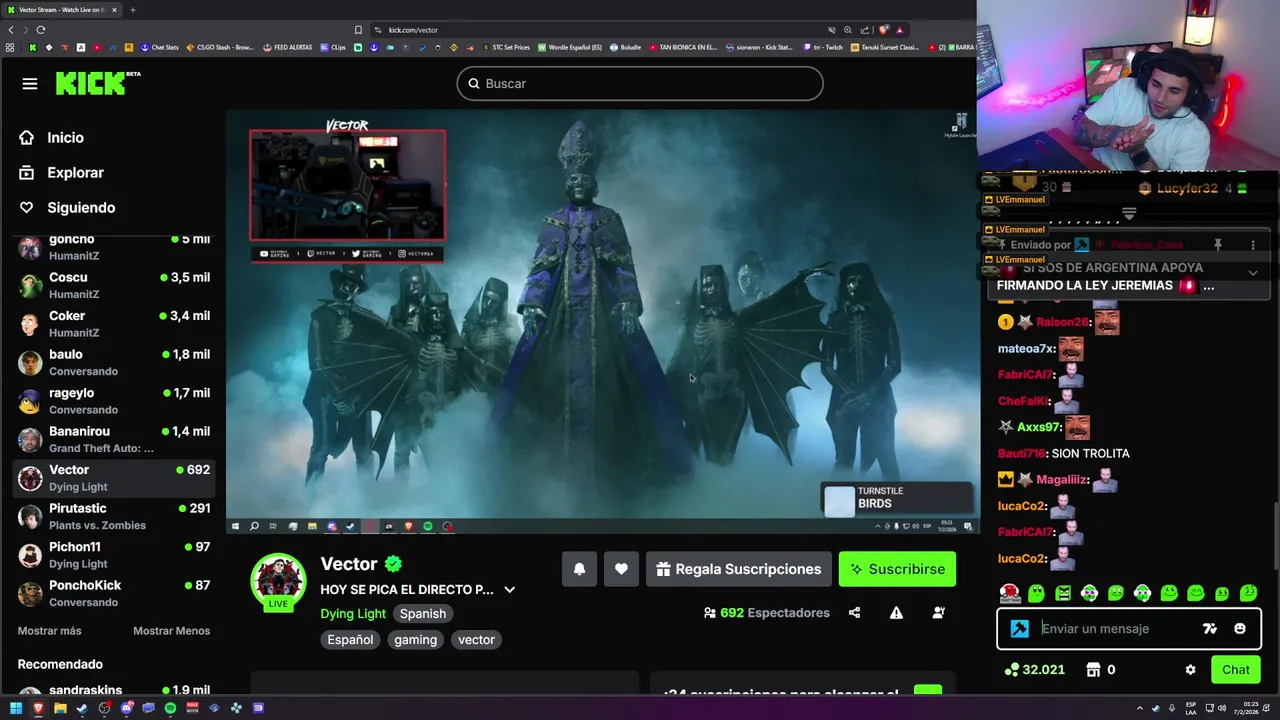Click the Suscribirse button
Image resolution: width=1280 pixels, height=720 pixels.
(x=897, y=569)
